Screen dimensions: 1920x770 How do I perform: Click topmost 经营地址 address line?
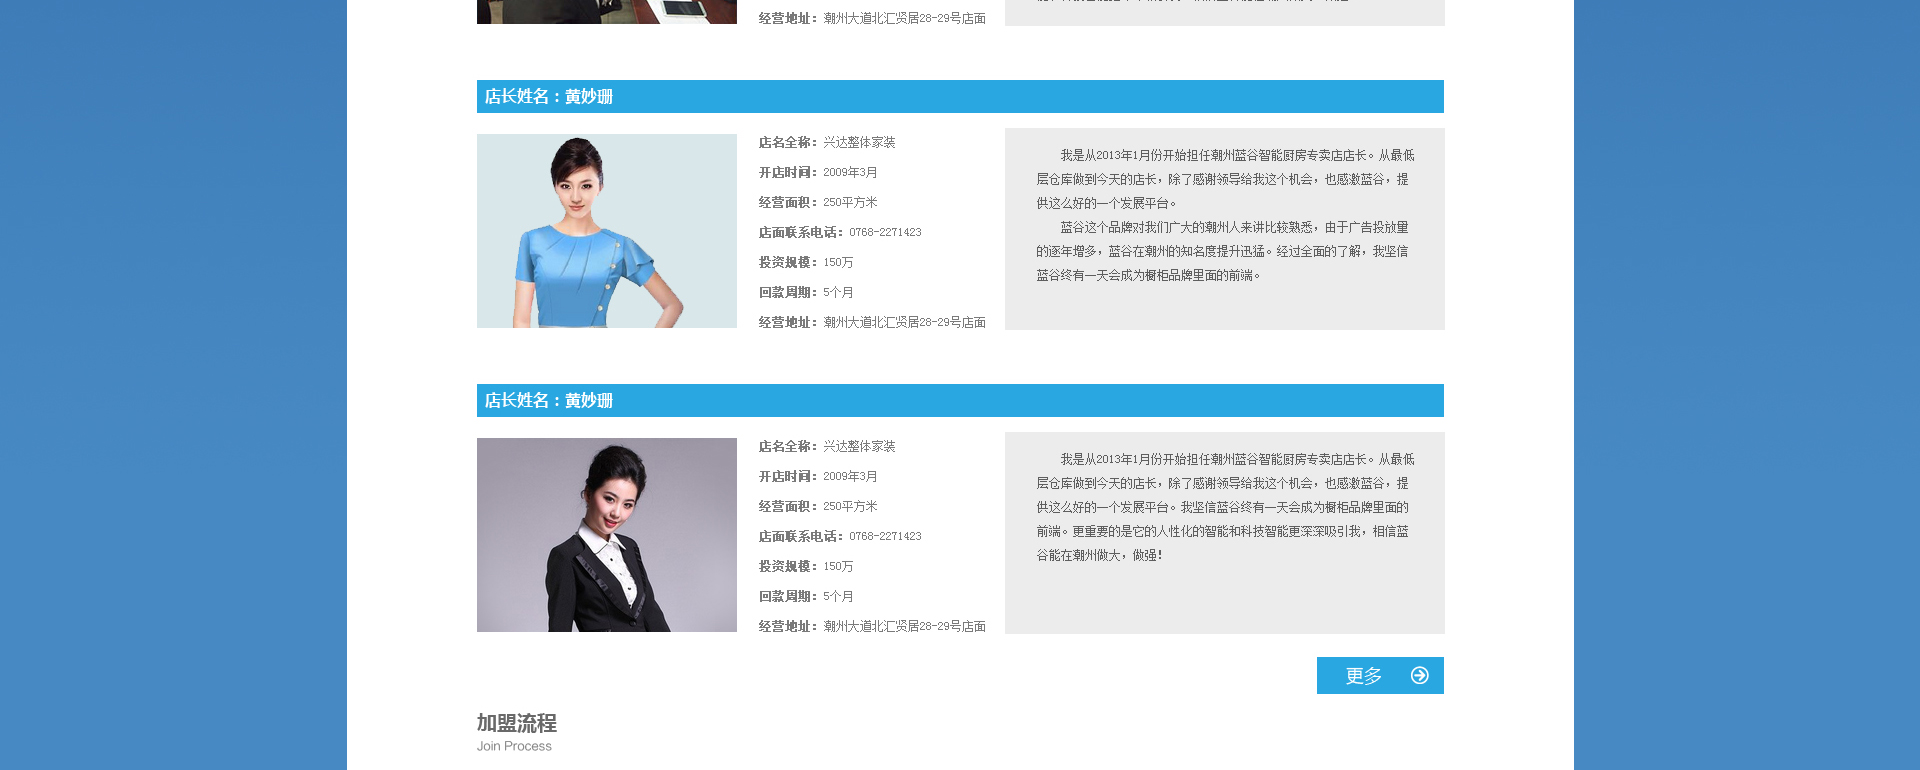pyautogui.click(x=872, y=18)
